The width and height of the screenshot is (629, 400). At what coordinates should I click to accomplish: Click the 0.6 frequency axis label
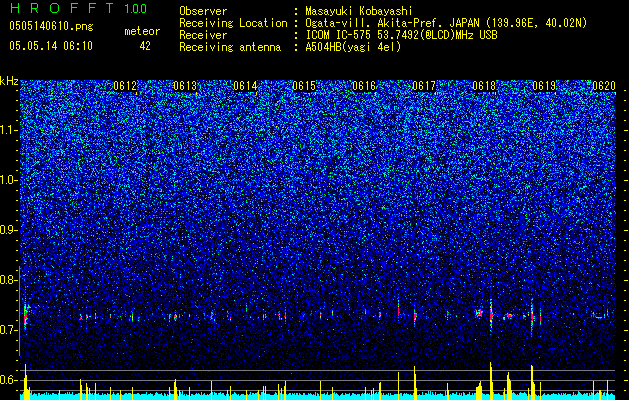click(x=8, y=380)
